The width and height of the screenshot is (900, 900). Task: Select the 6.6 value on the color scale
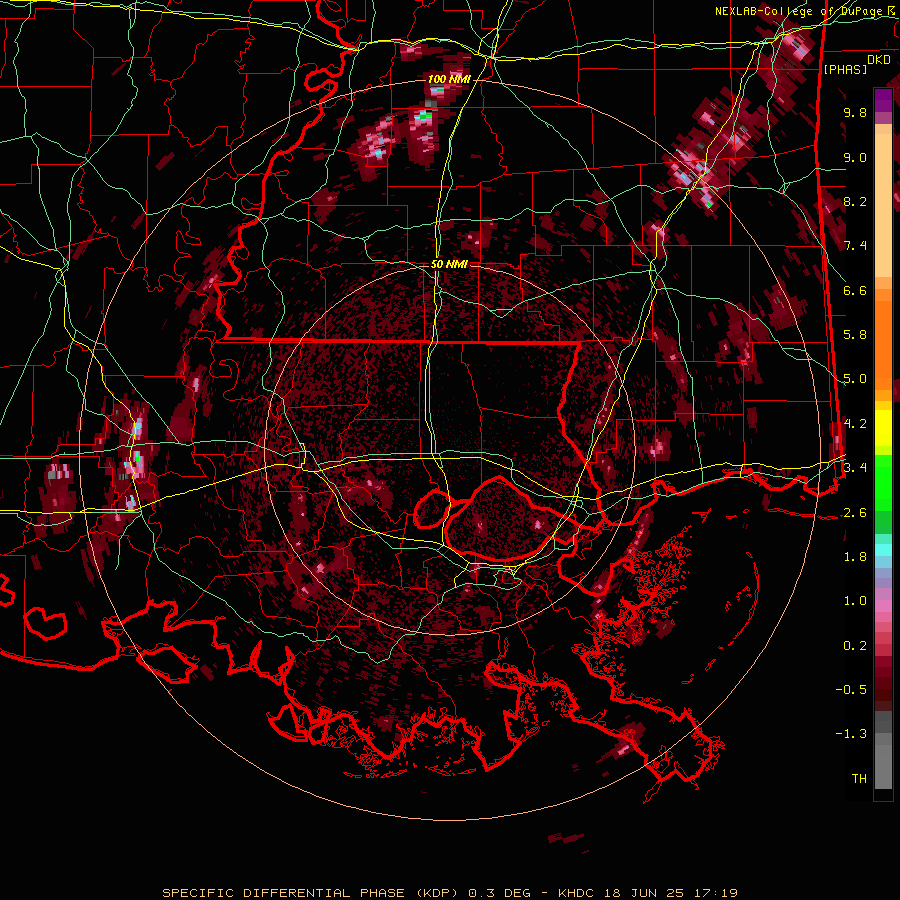tap(855, 290)
